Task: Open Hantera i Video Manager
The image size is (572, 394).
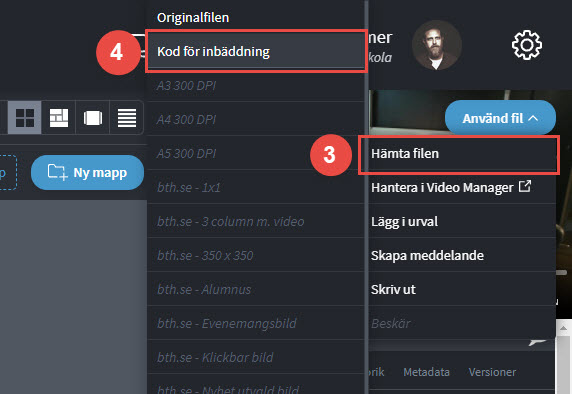Action: pyautogui.click(x=462, y=187)
